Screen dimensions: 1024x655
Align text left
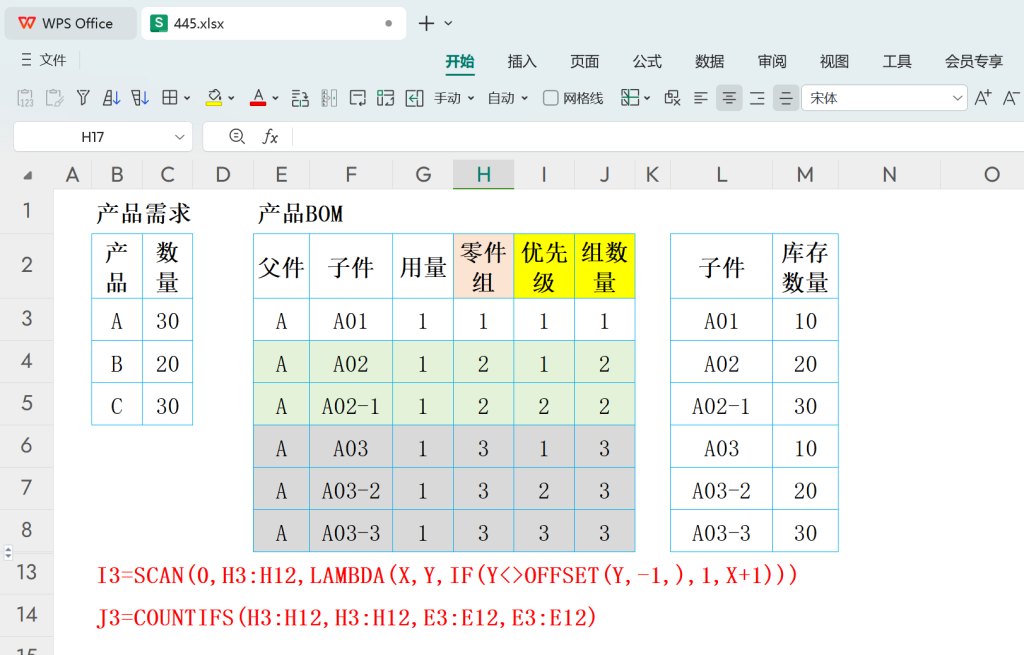[701, 98]
